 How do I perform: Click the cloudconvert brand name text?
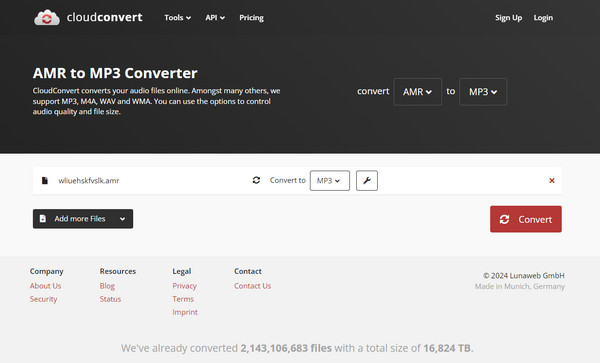pos(104,17)
